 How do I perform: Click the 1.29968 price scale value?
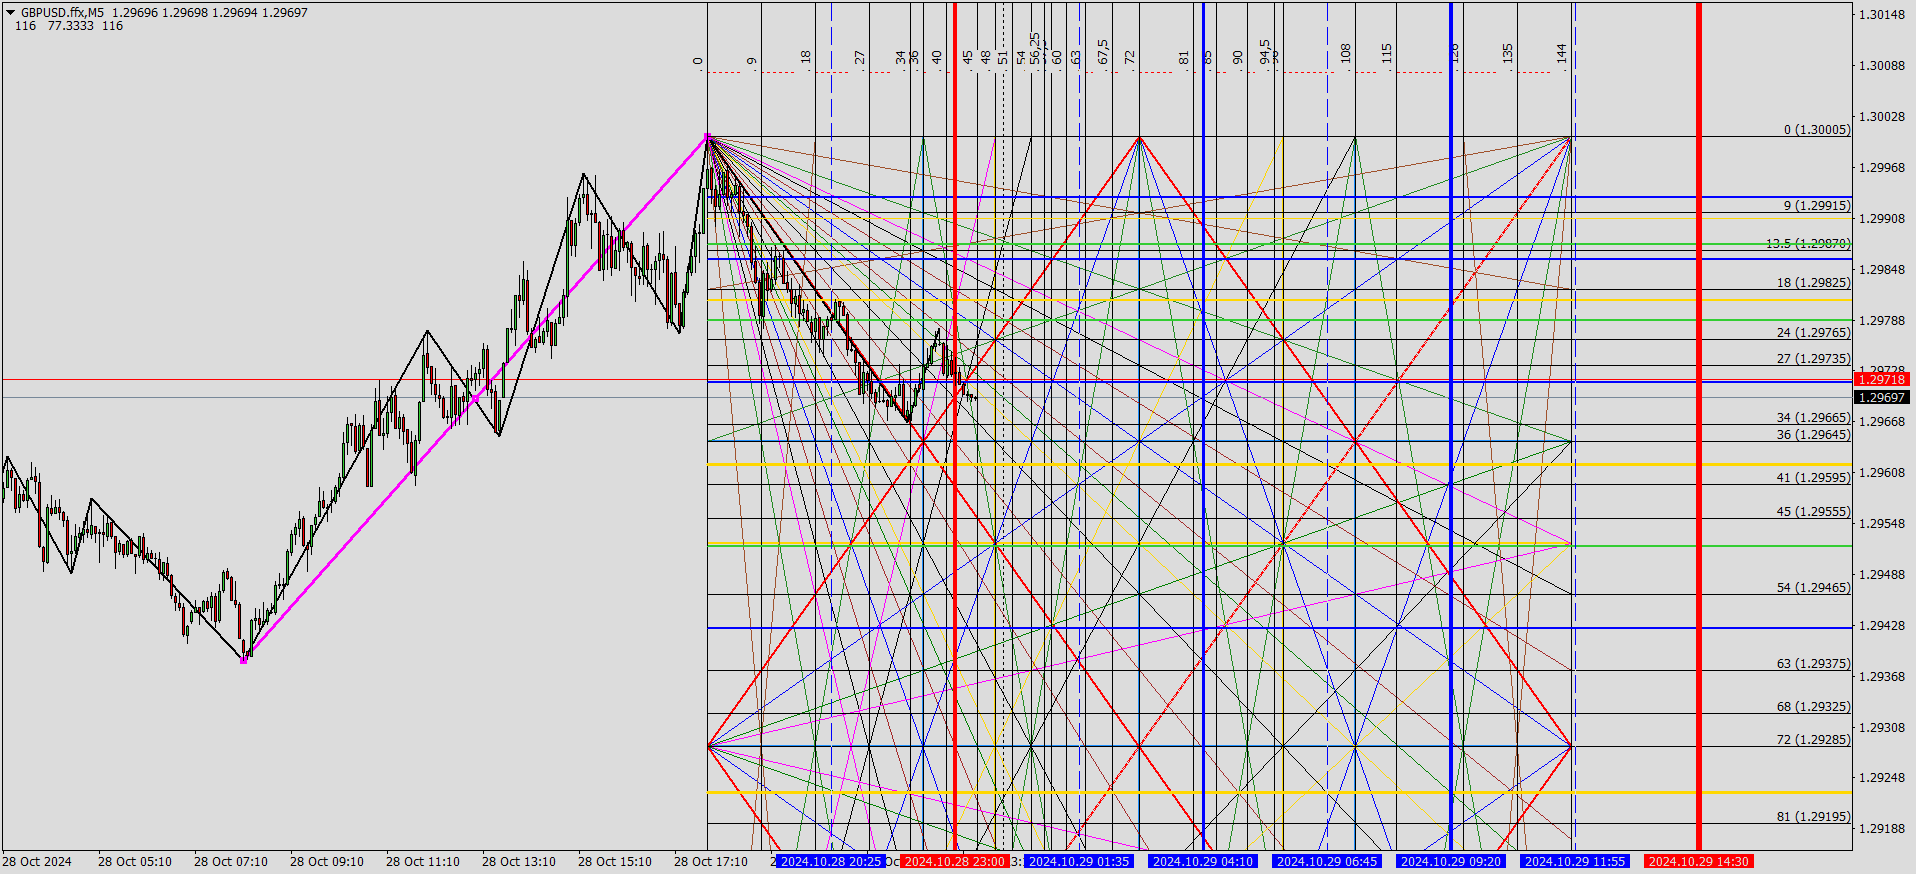tap(1882, 168)
